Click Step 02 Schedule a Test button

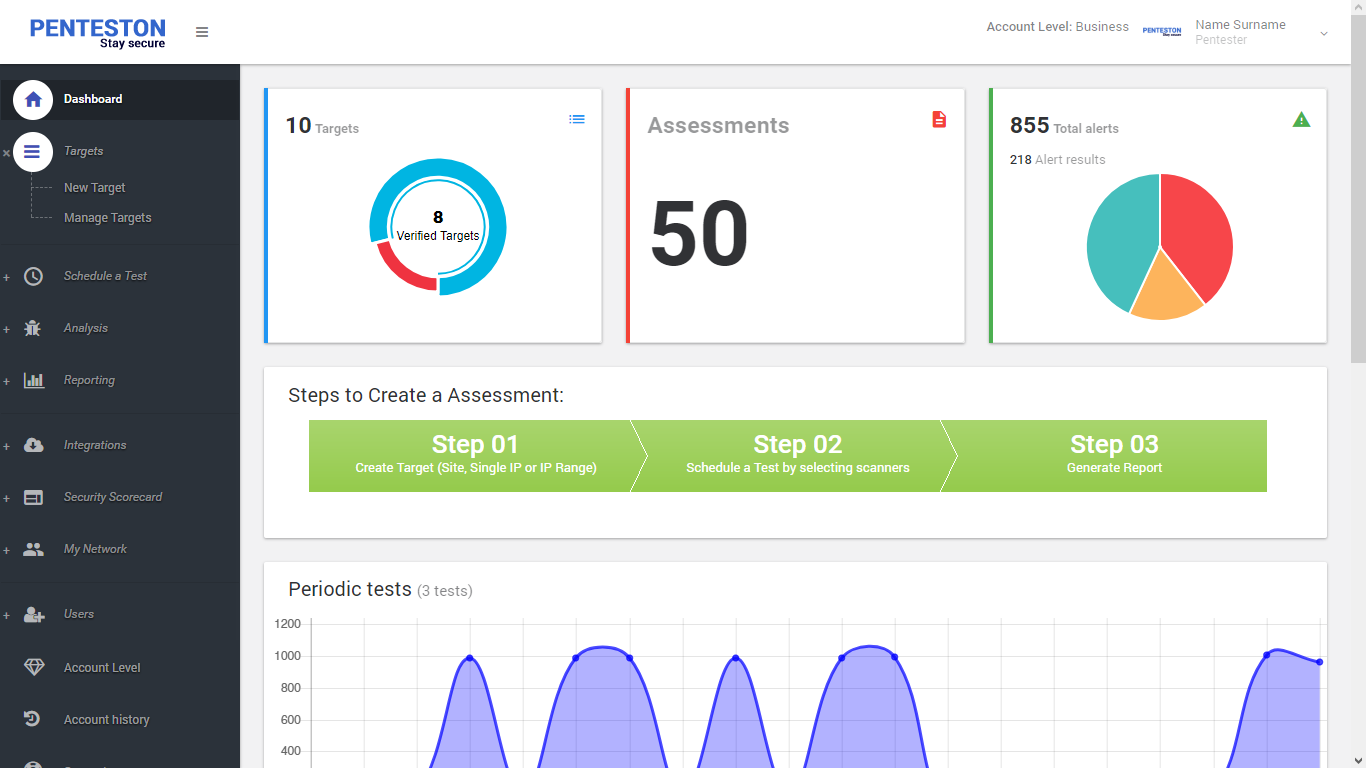point(798,456)
